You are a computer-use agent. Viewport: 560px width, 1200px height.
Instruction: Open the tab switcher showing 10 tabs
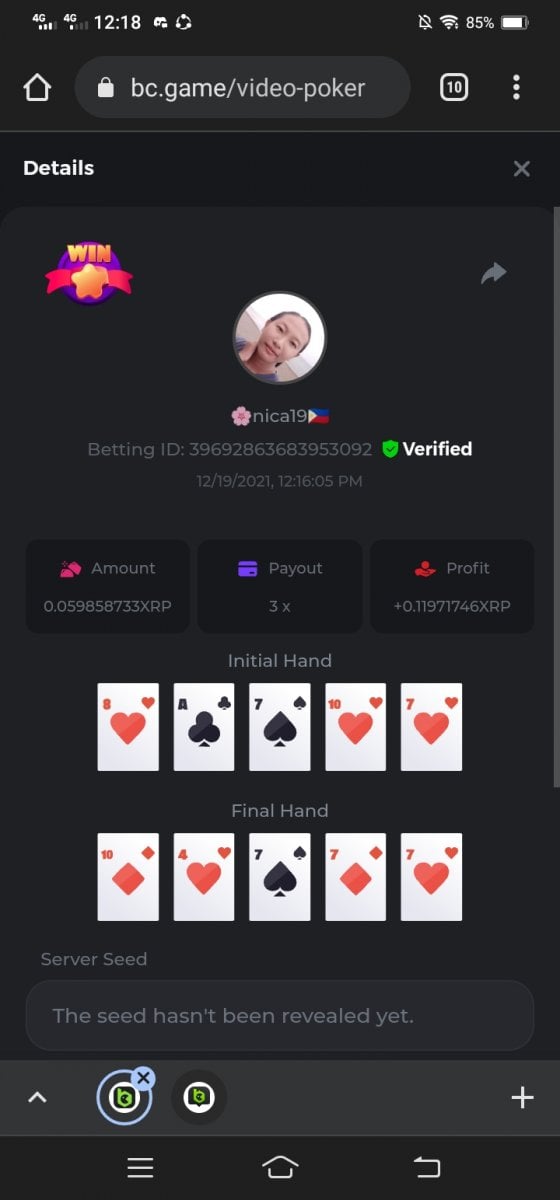[x=454, y=88]
